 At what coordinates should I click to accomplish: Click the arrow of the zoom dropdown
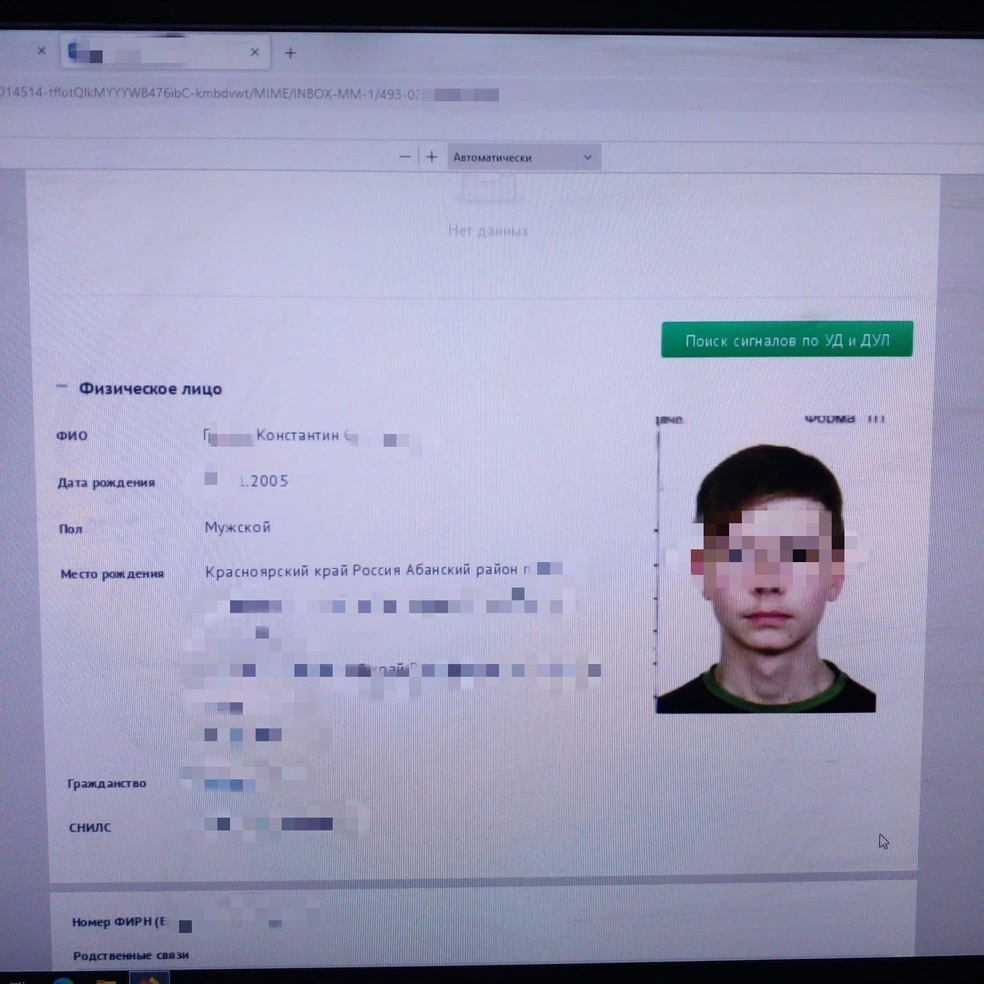[587, 157]
